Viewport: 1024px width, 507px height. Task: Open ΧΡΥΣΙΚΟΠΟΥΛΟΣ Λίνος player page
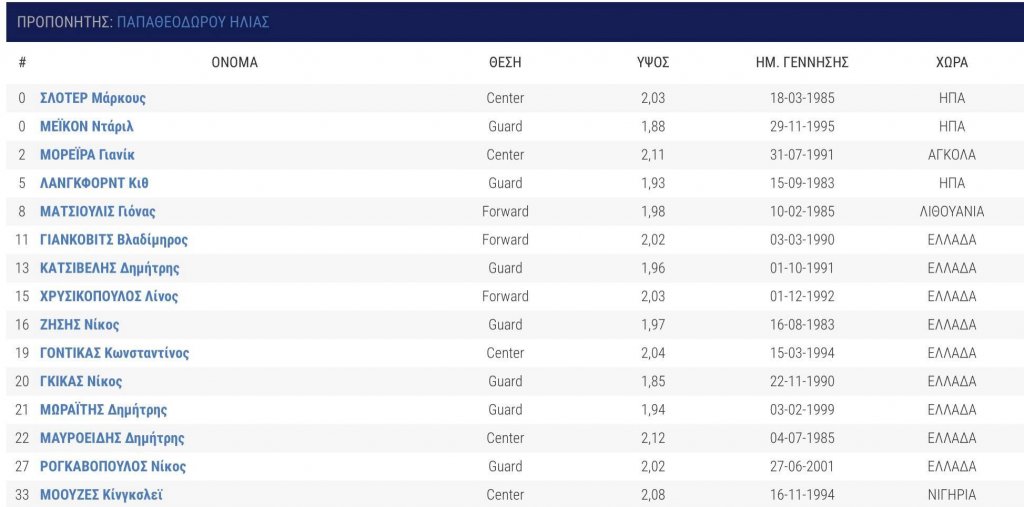(109, 297)
